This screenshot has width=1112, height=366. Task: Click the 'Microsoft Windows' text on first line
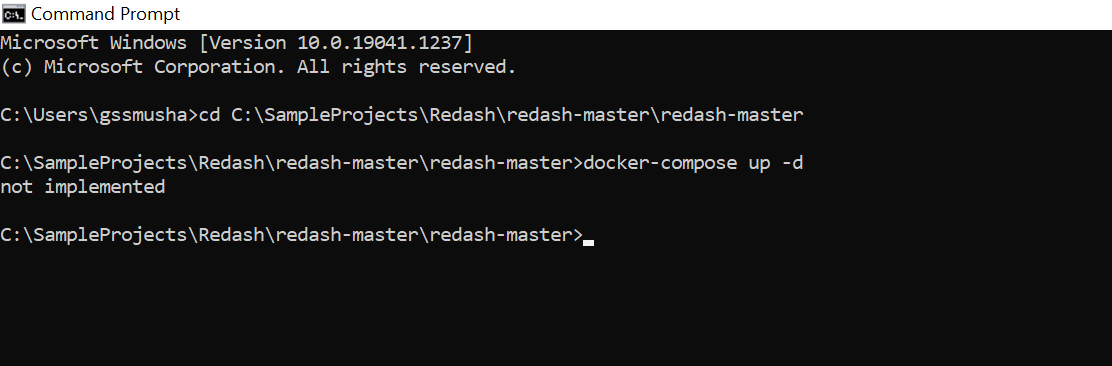pos(94,43)
